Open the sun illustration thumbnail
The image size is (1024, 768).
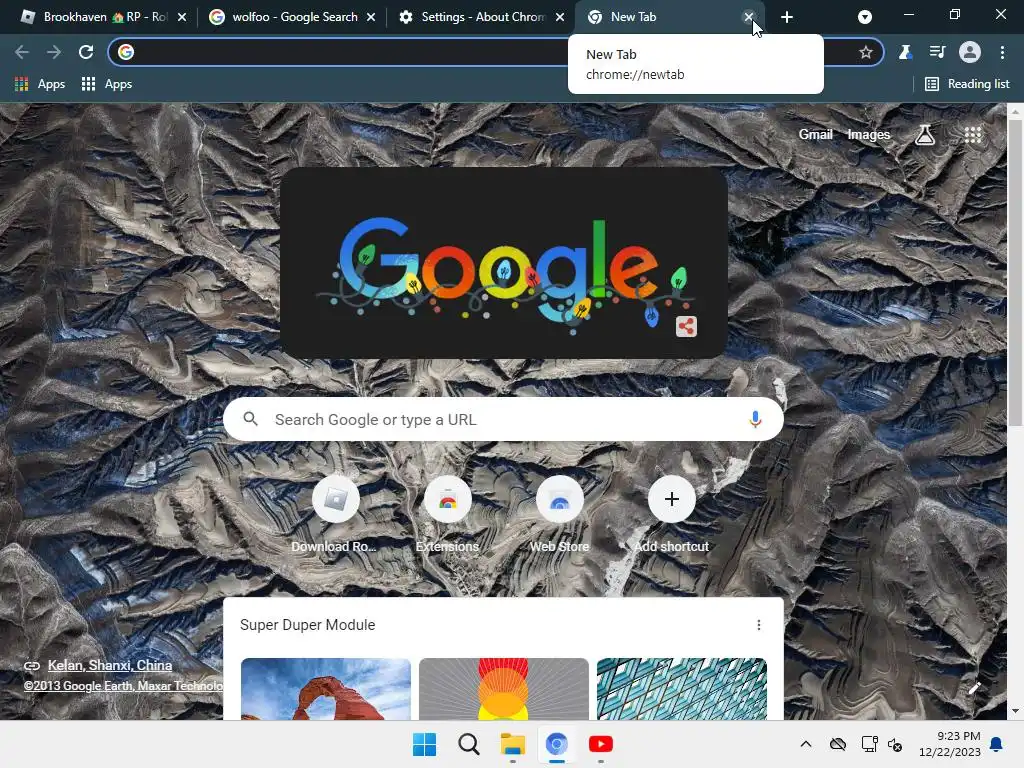(504, 689)
